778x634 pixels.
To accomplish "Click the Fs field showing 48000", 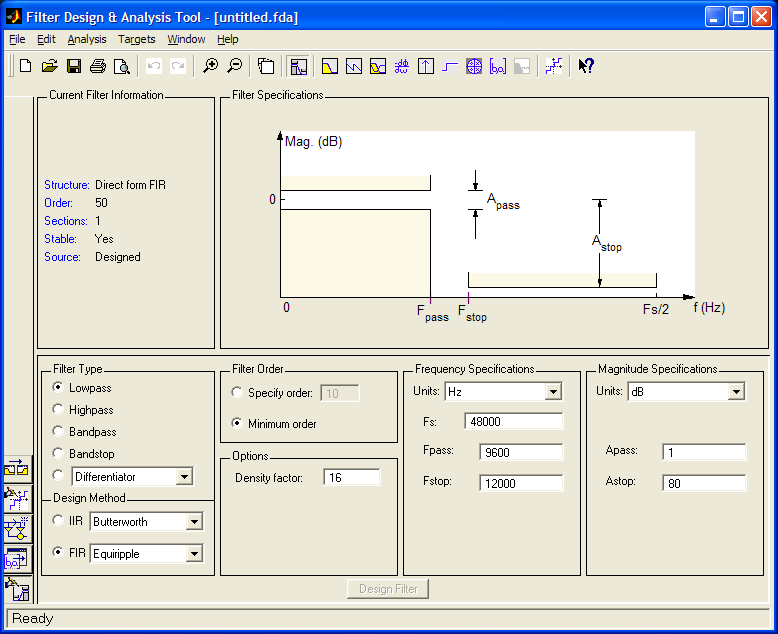I will pos(514,422).
